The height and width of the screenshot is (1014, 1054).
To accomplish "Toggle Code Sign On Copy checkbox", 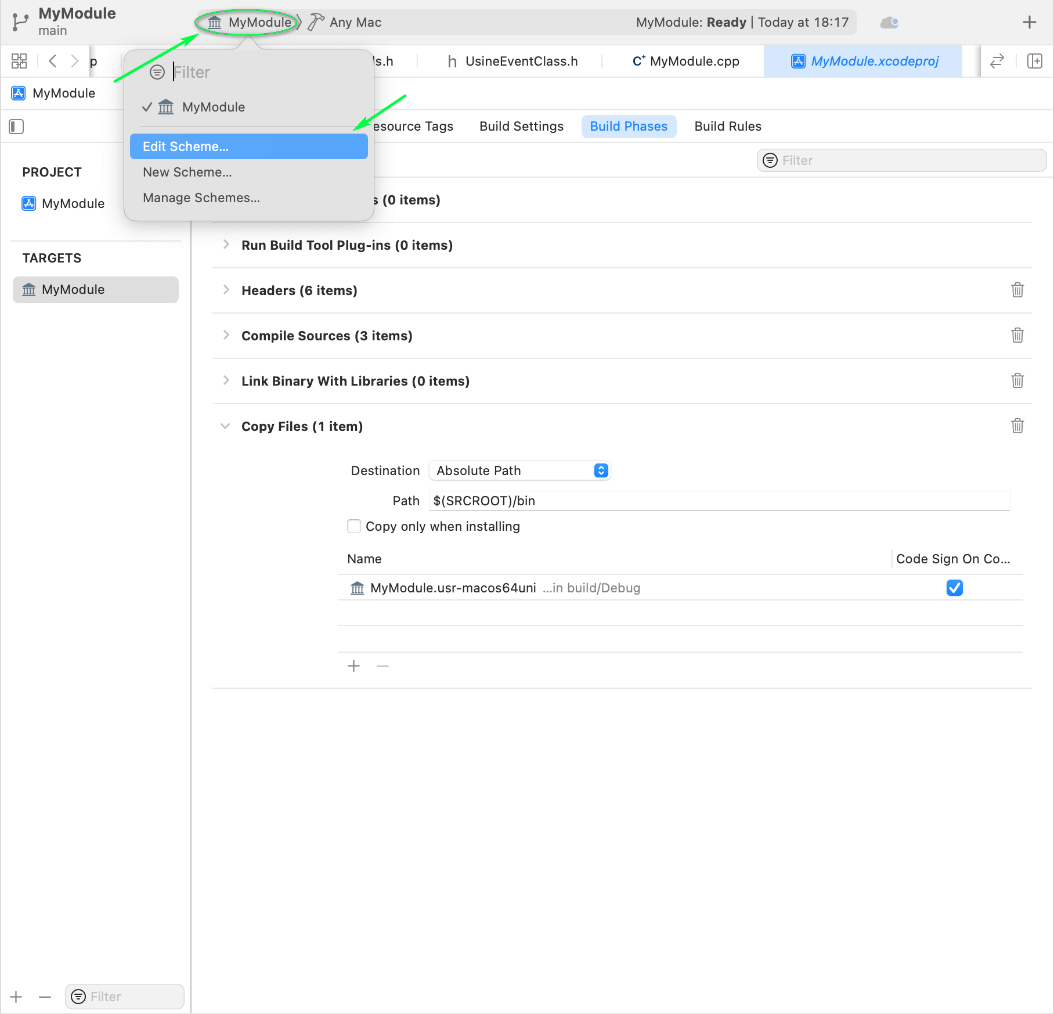I will tap(954, 588).
